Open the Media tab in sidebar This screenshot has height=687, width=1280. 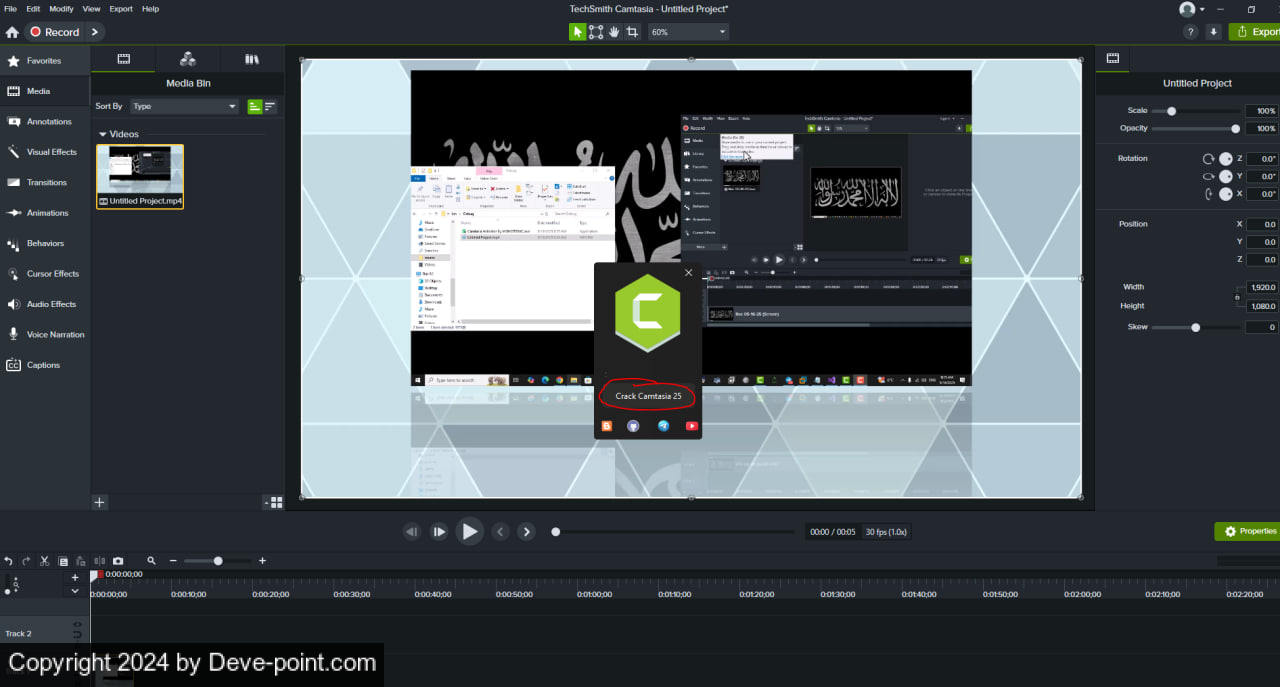[x=45, y=91]
